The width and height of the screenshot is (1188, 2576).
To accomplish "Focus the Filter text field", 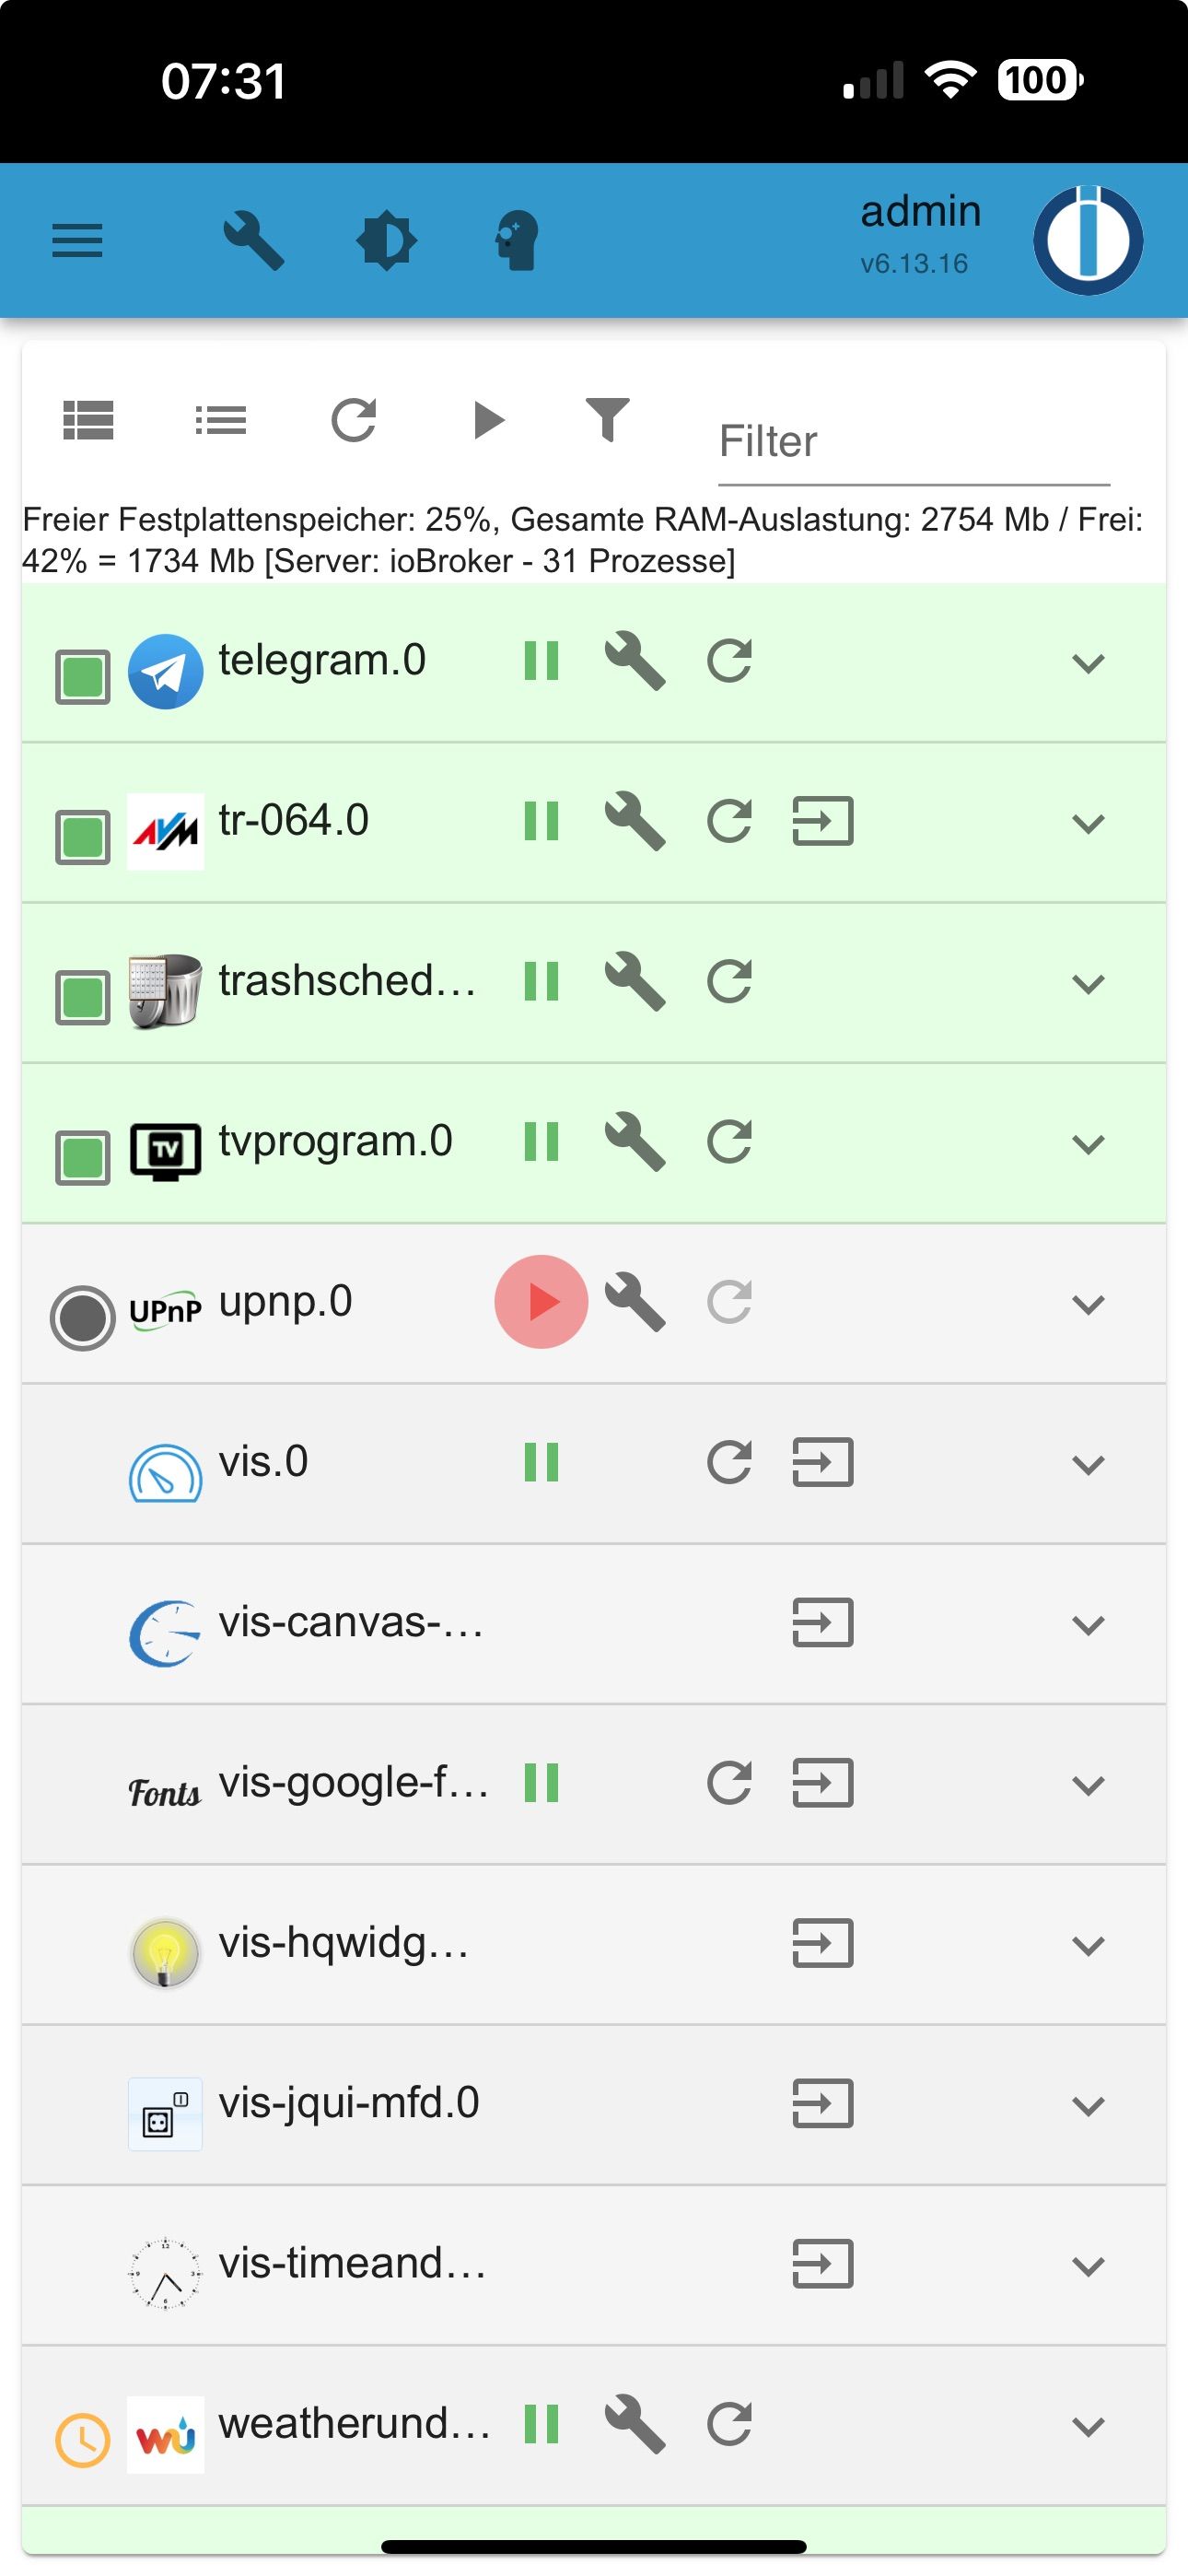I will [914, 441].
